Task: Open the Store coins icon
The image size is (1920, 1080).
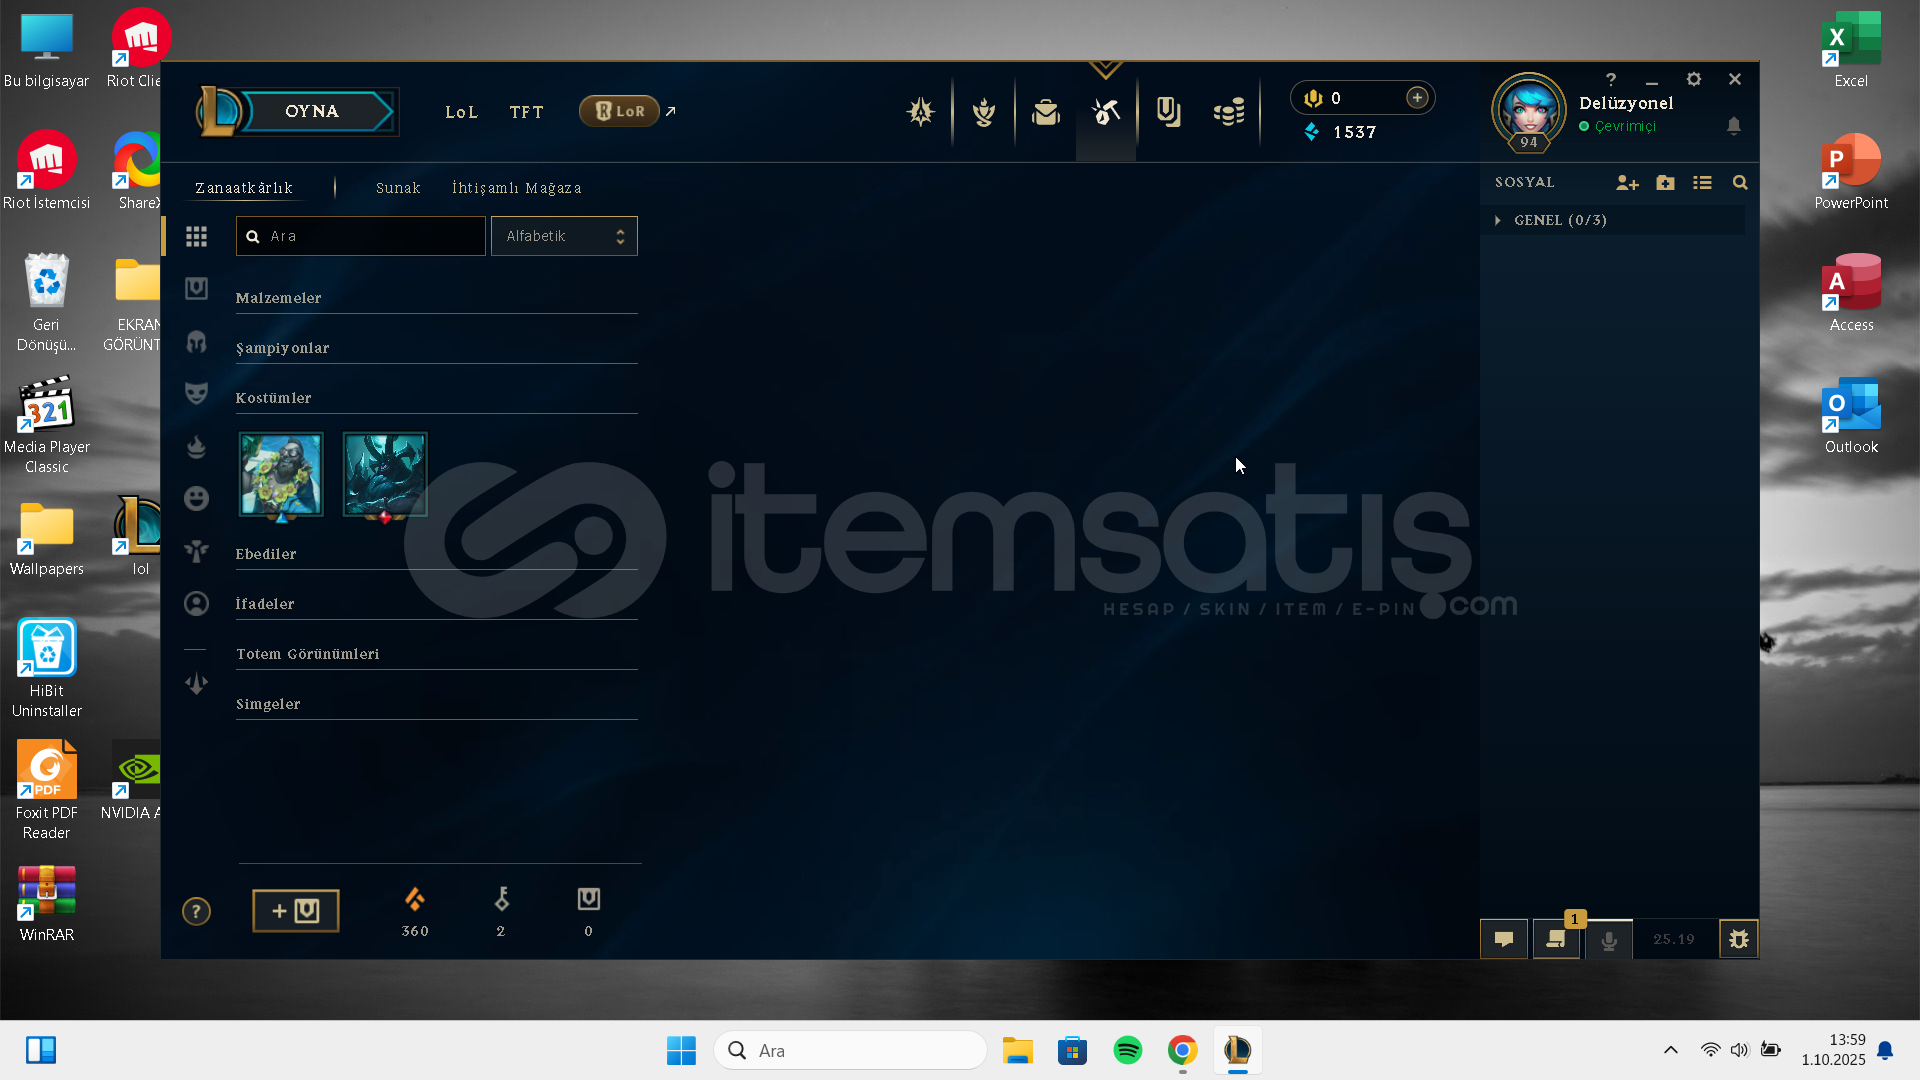Action: (1229, 112)
